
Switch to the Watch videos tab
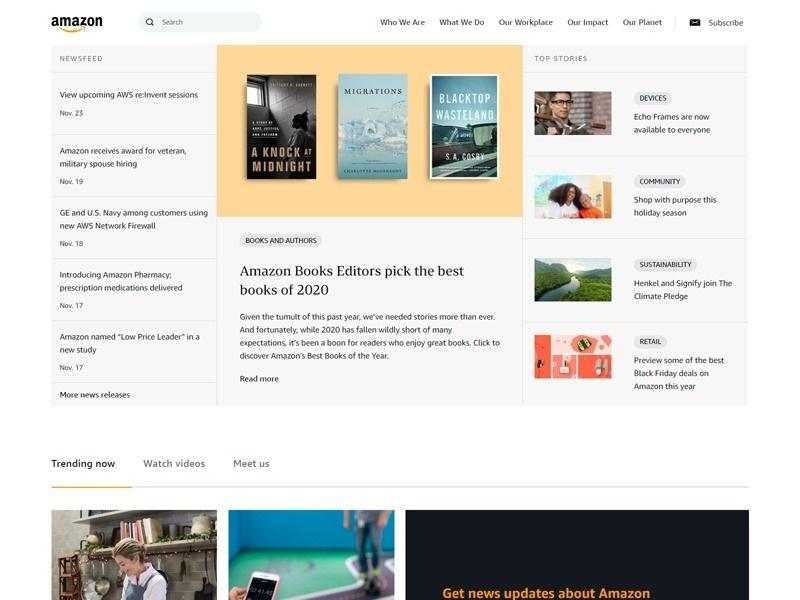click(x=174, y=463)
